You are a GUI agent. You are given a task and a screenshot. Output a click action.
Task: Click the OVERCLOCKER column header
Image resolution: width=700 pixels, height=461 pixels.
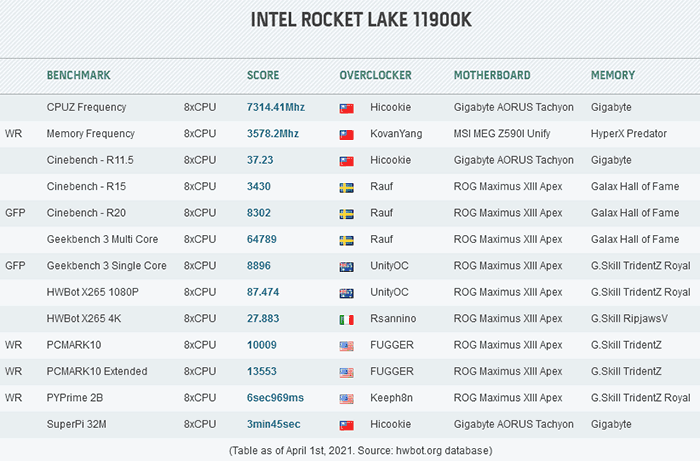[375, 75]
